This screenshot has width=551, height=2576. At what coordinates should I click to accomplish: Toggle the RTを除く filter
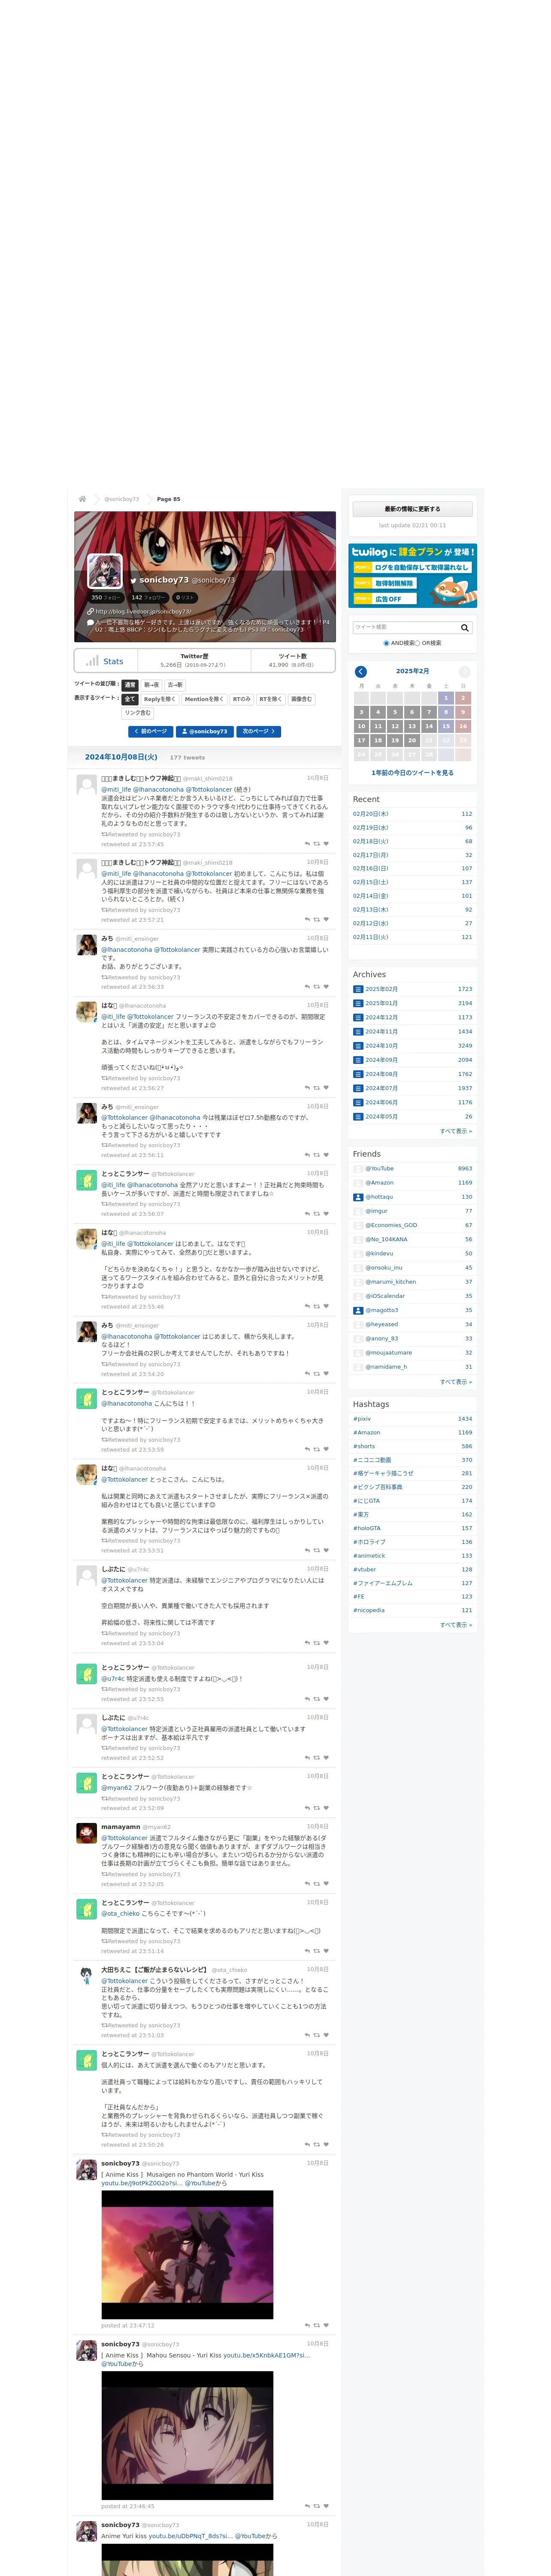pos(271,699)
